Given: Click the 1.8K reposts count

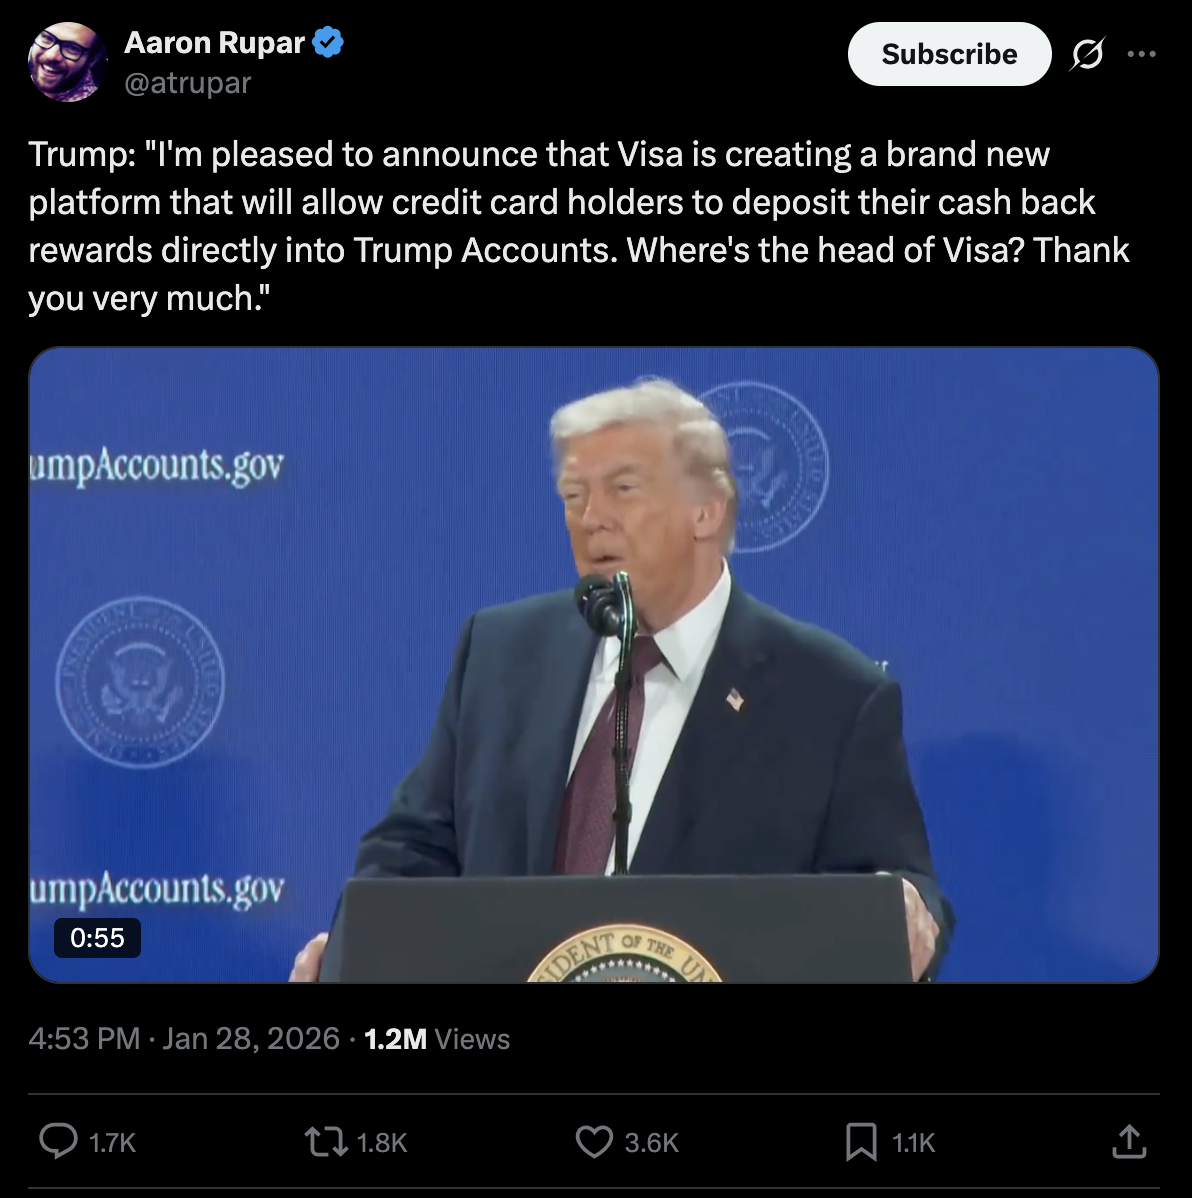Looking at the screenshot, I should pyautogui.click(x=382, y=1142).
